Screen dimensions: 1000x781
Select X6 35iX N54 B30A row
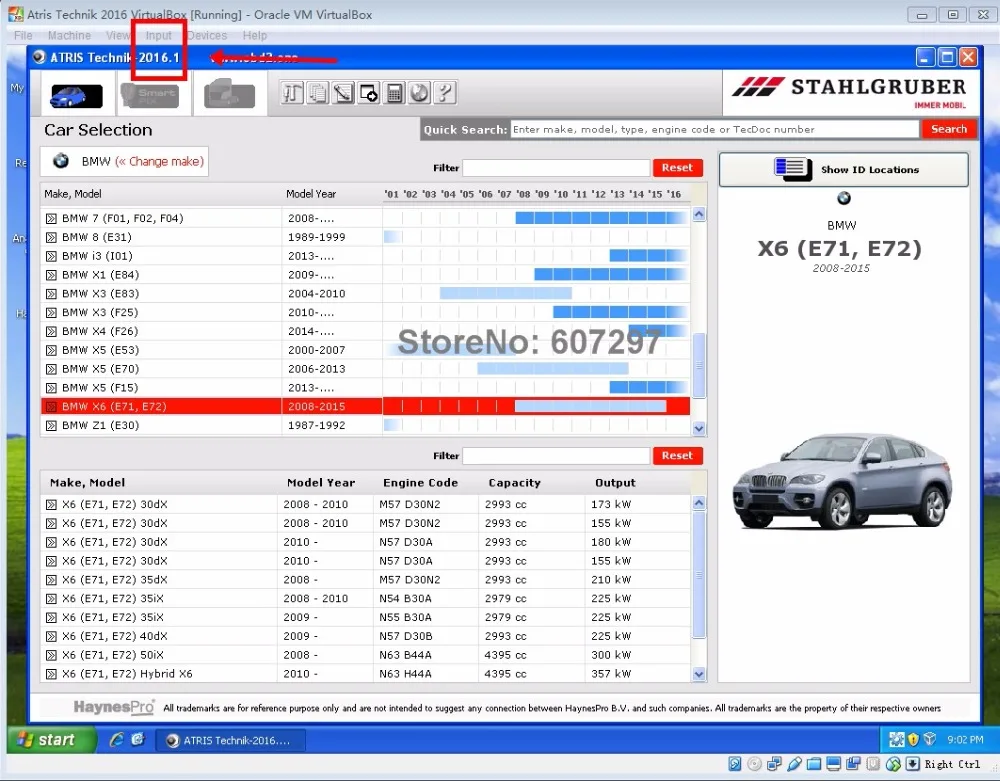(365, 599)
